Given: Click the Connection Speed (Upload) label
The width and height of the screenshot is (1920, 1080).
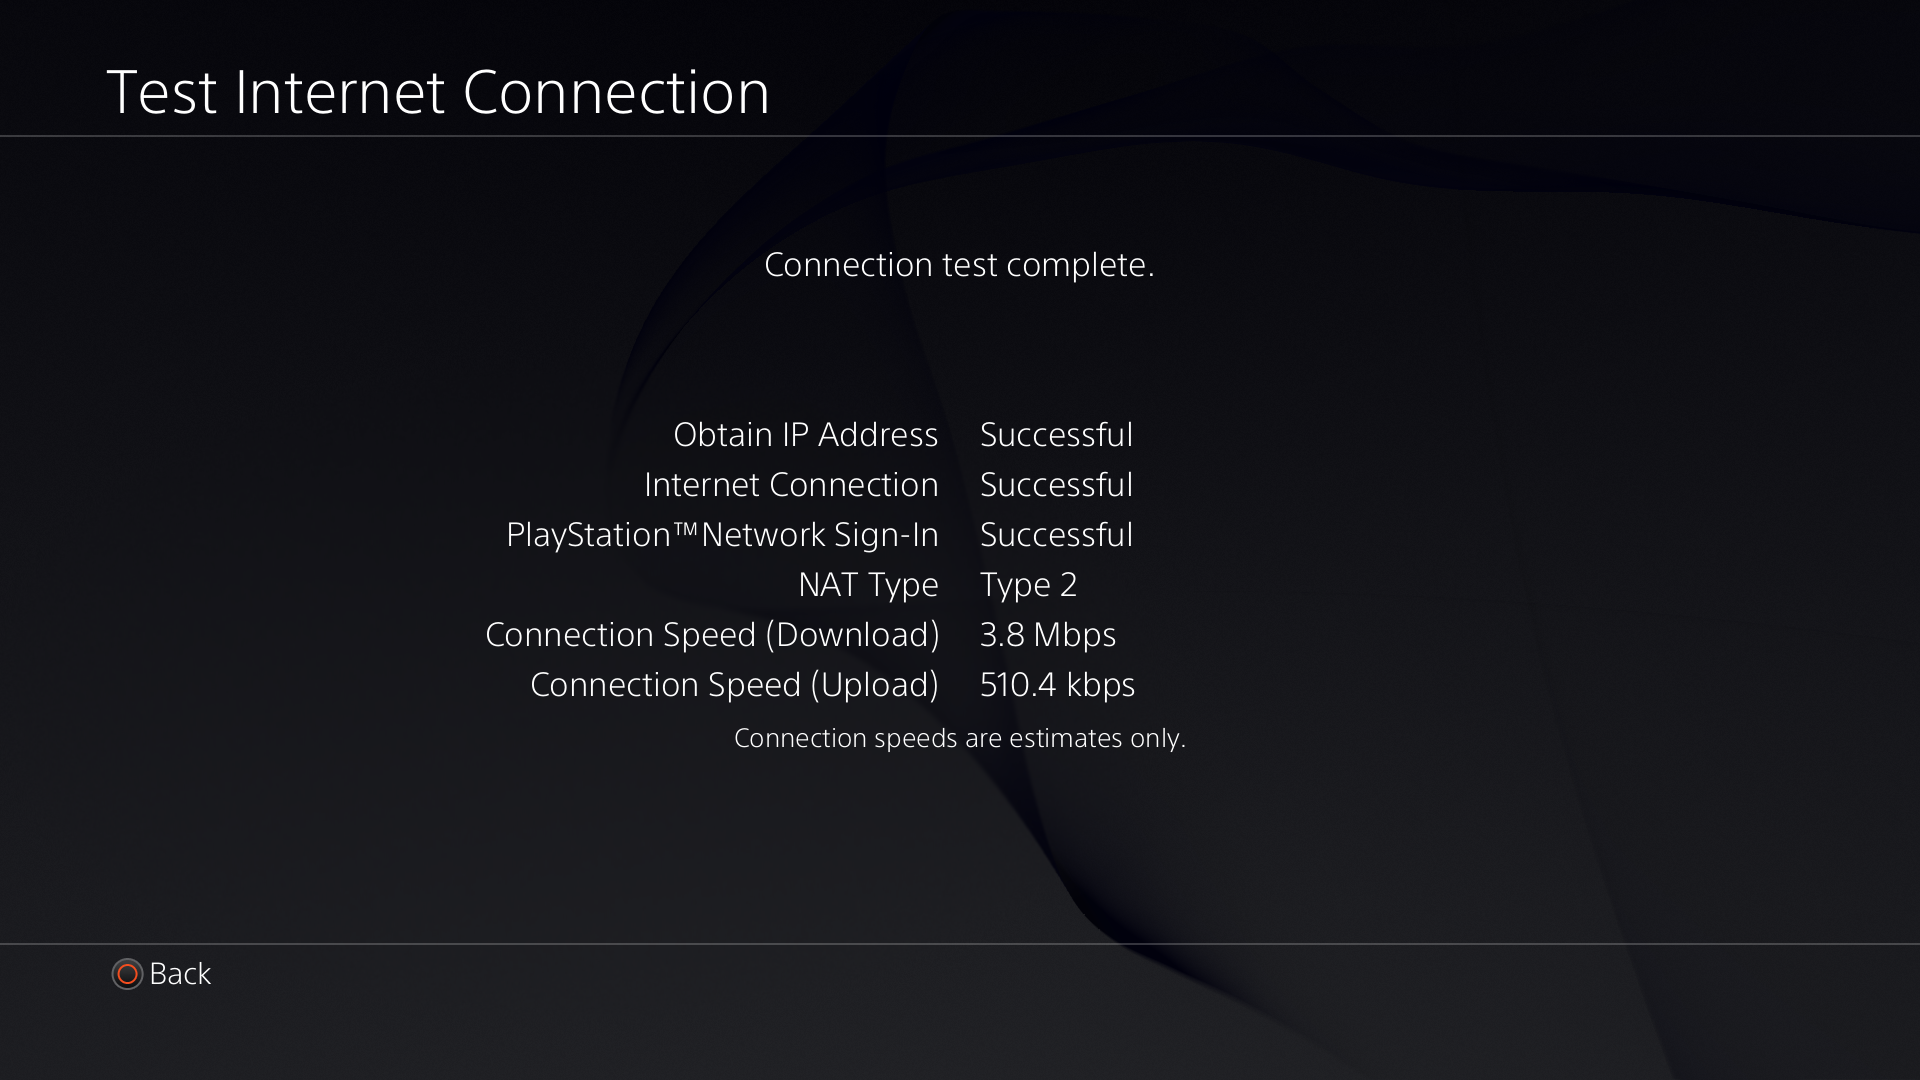Looking at the screenshot, I should (734, 685).
